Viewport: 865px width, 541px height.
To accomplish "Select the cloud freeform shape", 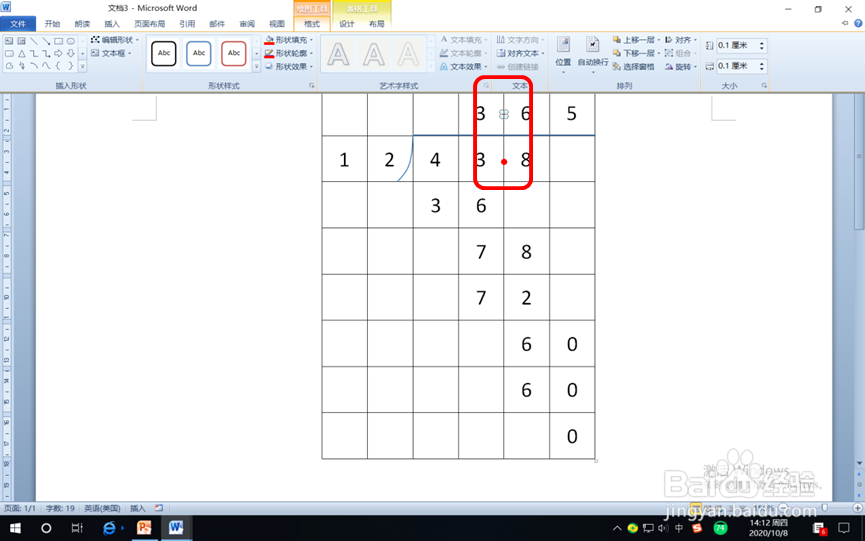I will coord(9,66).
